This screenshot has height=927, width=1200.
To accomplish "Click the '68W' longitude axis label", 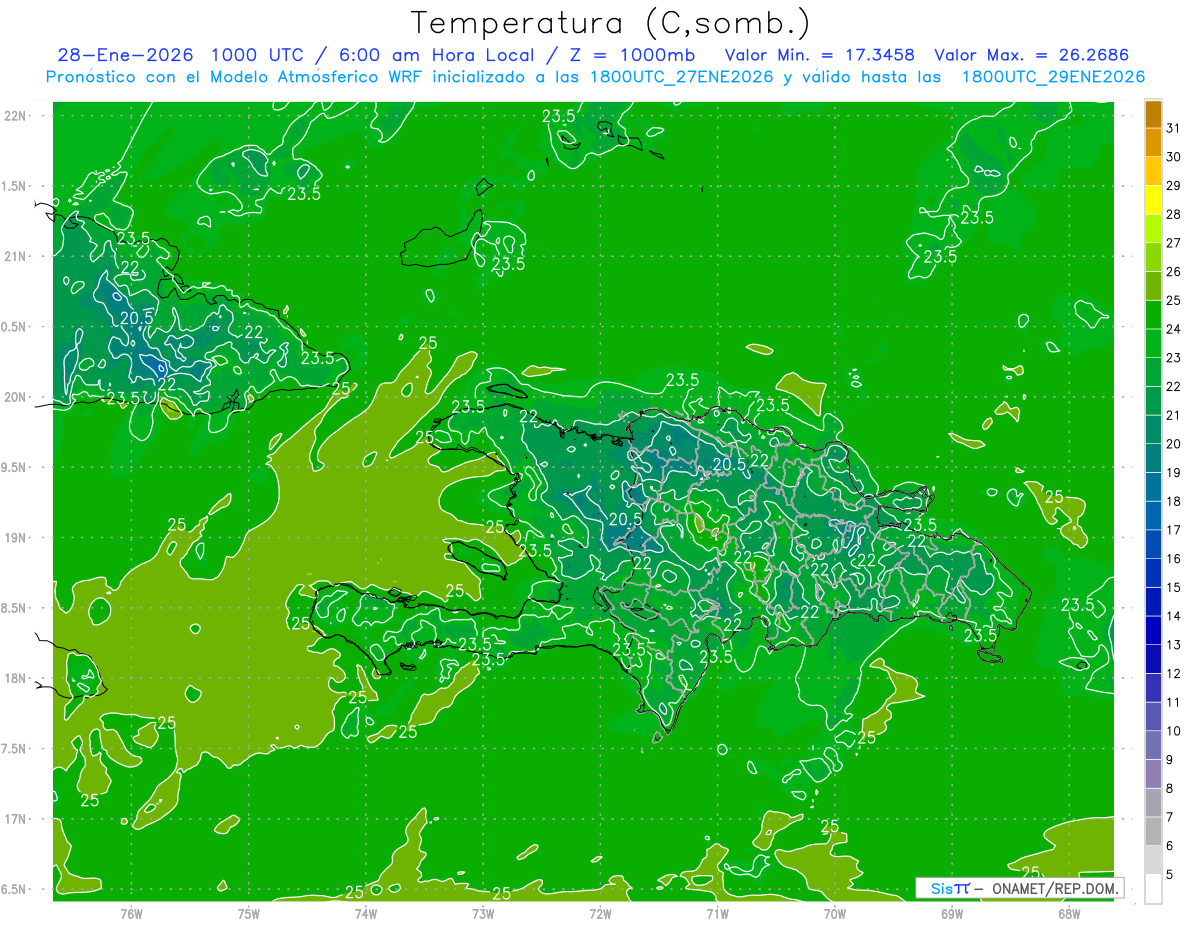I will tap(1069, 914).
